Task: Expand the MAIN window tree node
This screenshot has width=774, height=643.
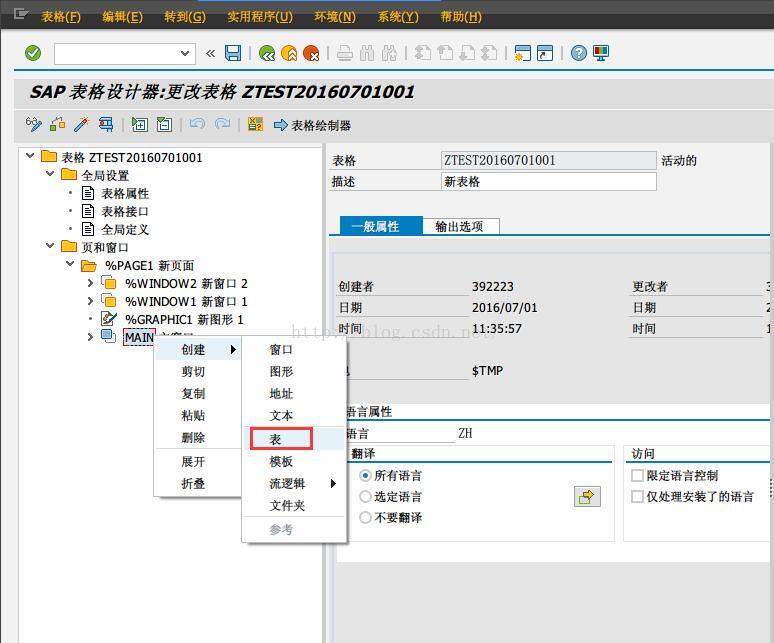Action: pos(90,337)
